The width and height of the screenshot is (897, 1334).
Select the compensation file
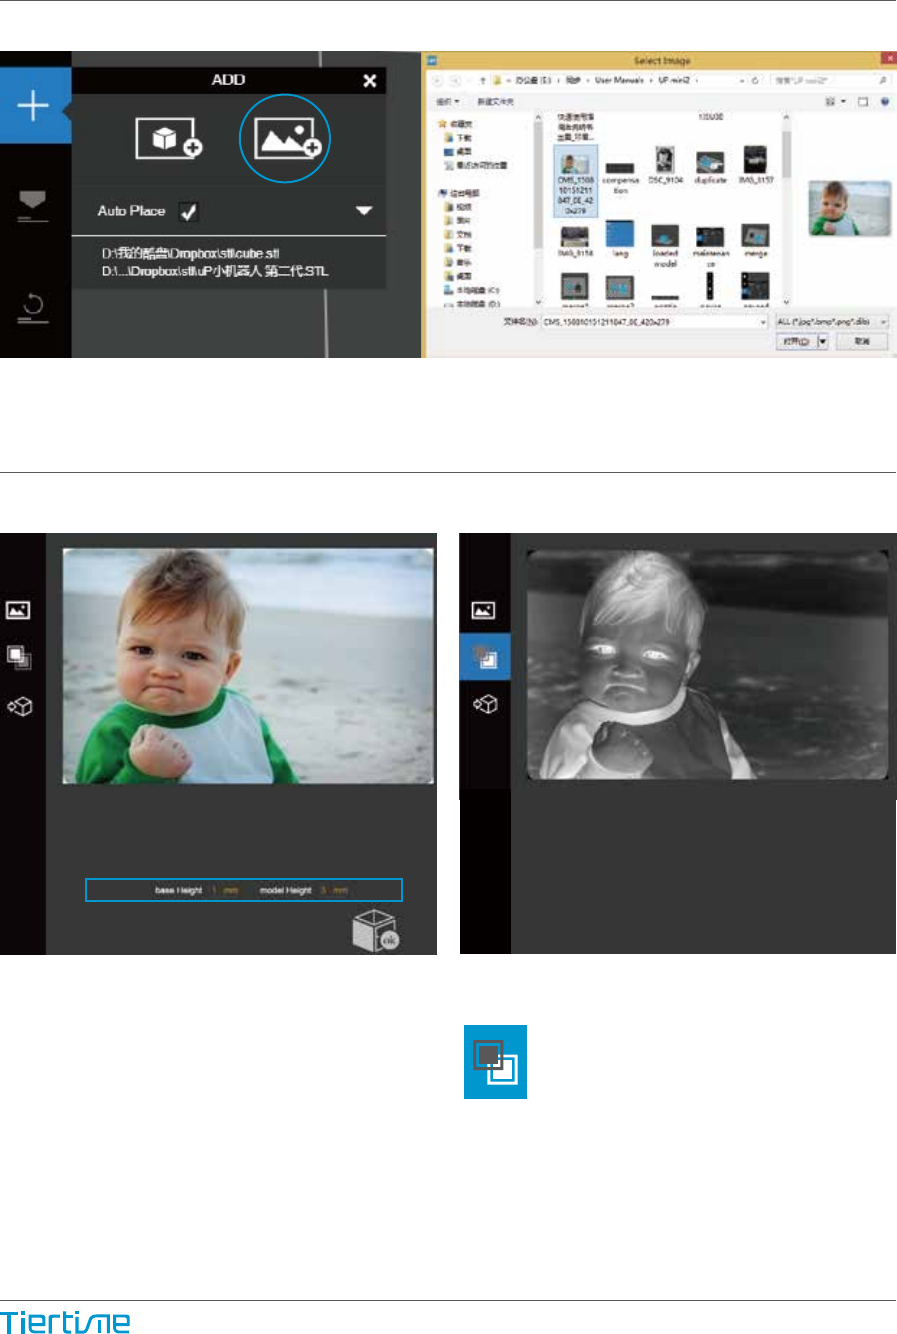(x=620, y=177)
